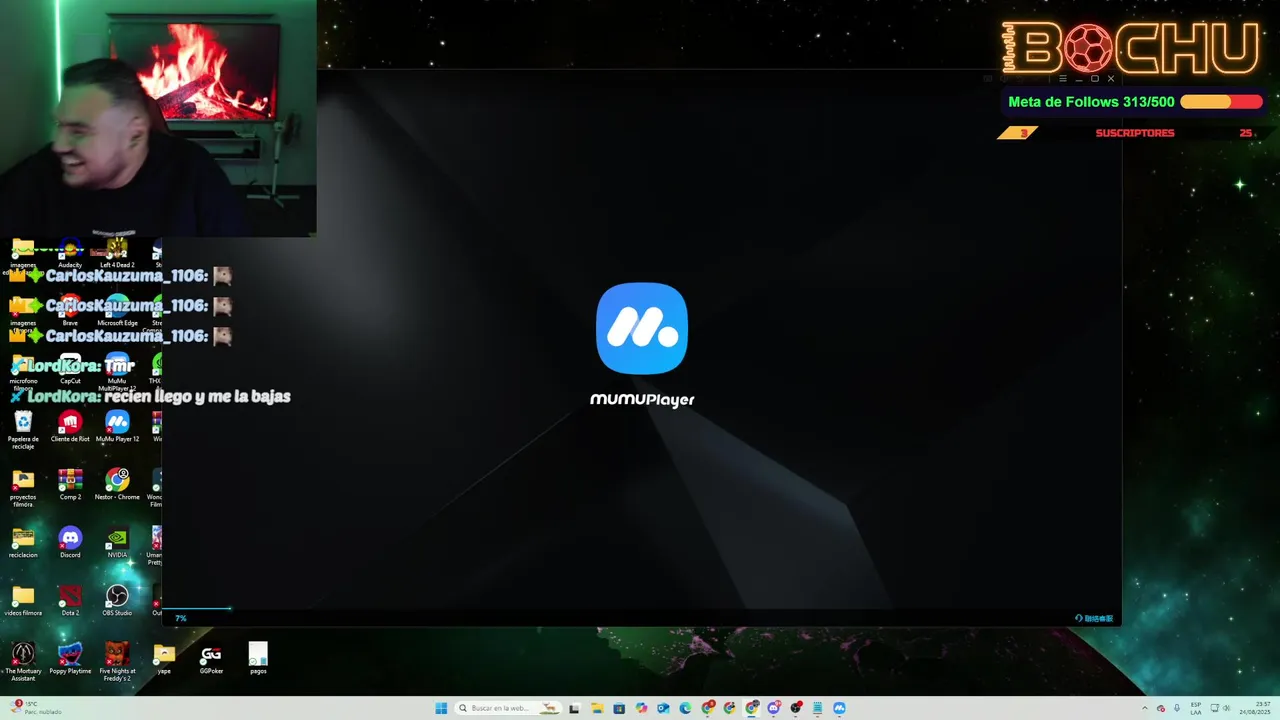
Task: Click the Meta de Follows goal bar
Action: coord(1135,102)
